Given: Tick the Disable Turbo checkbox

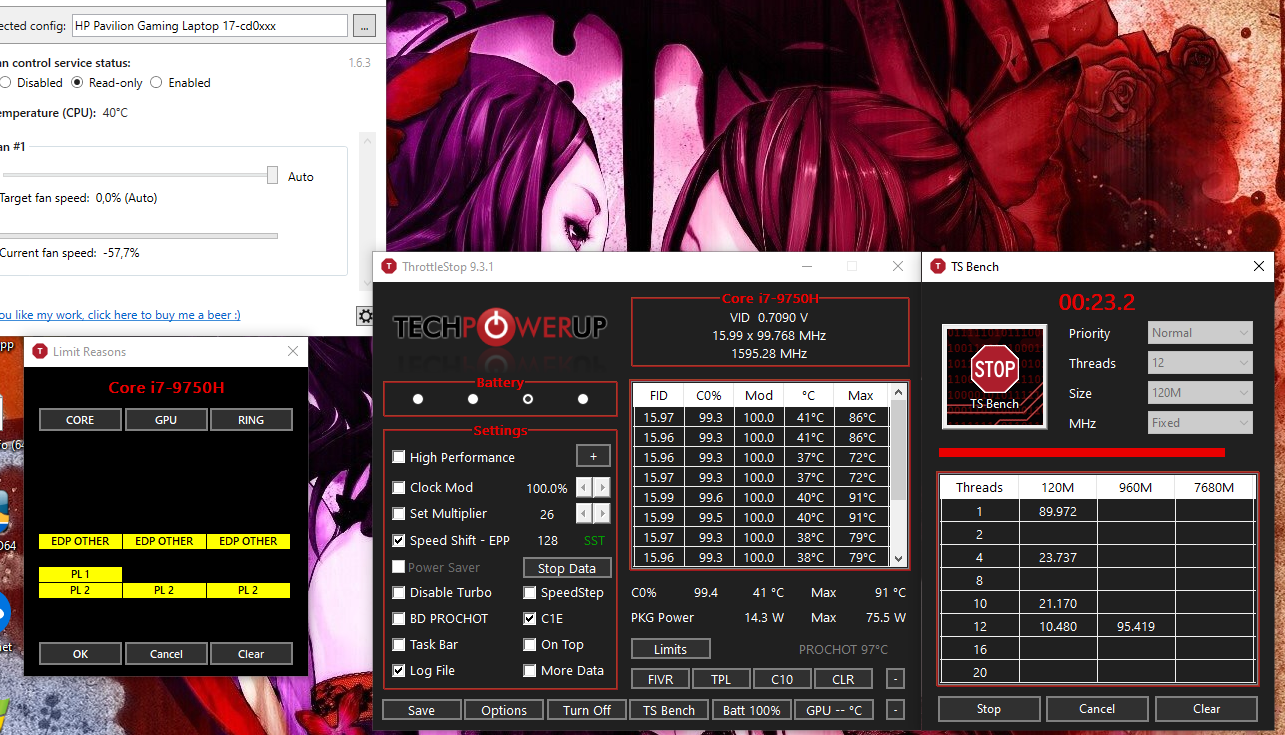Looking at the screenshot, I should pos(399,592).
